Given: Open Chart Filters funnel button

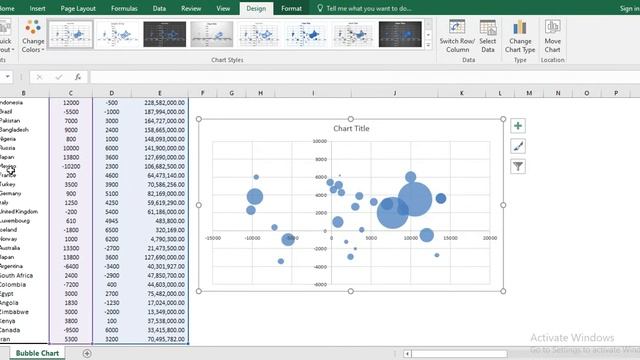Looking at the screenshot, I should tap(518, 166).
